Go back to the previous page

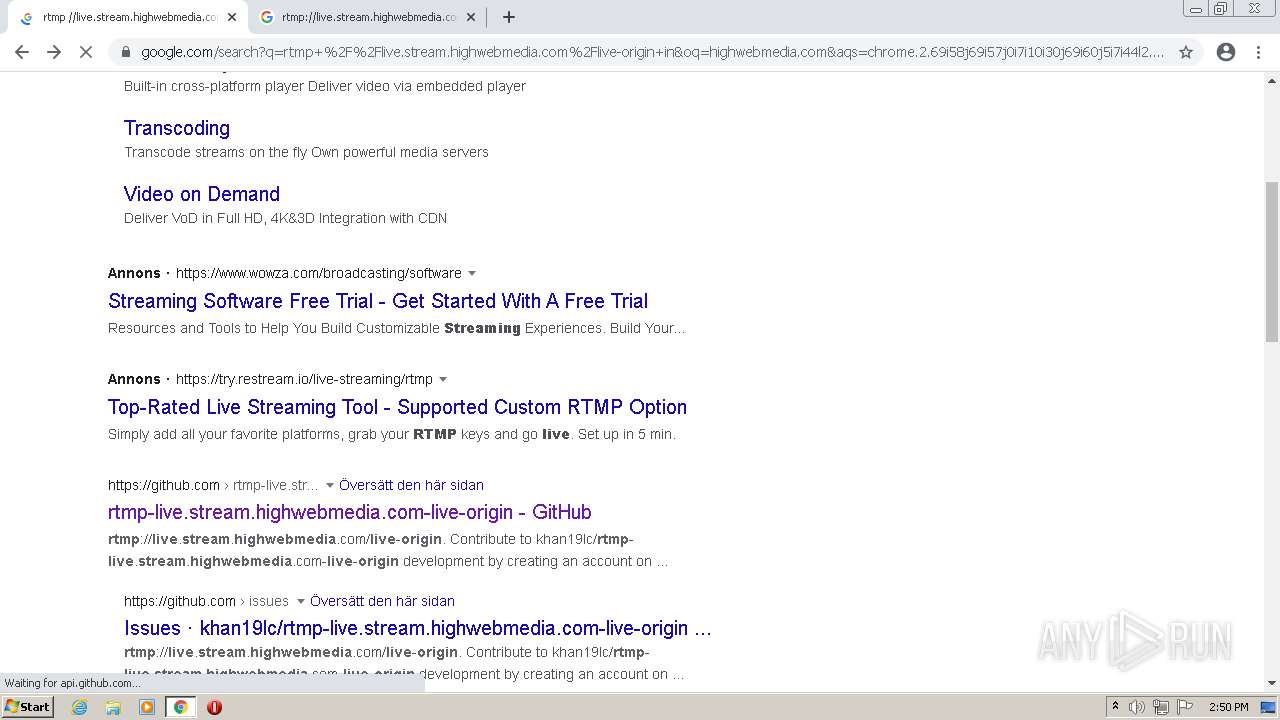point(22,52)
